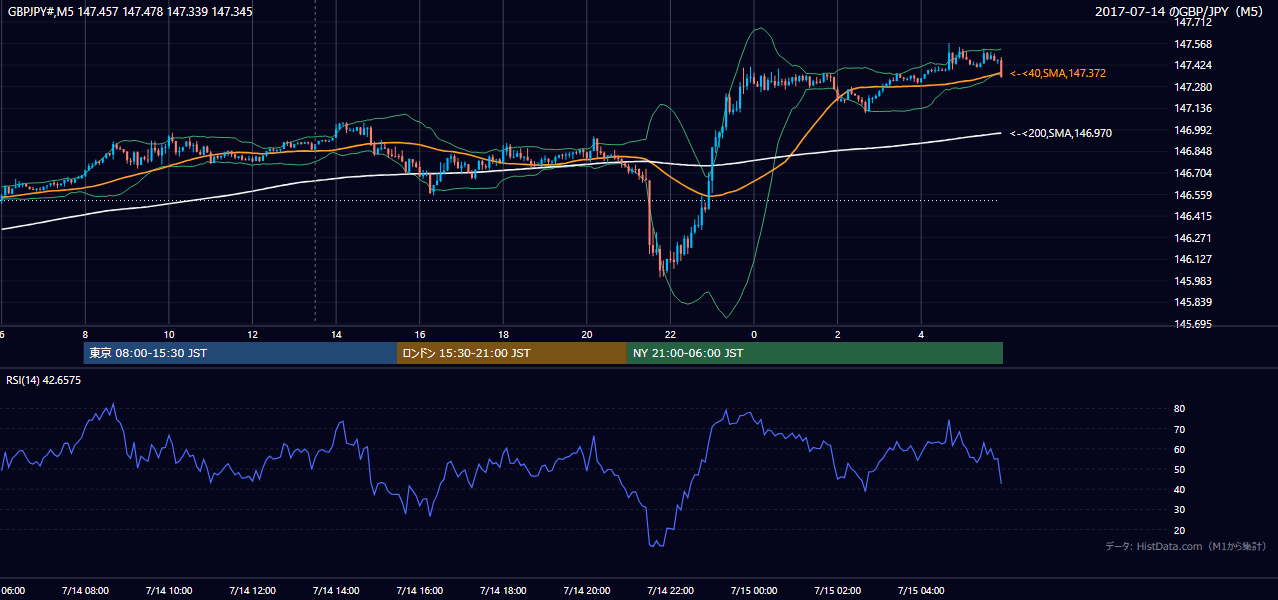The height and width of the screenshot is (600, 1278).
Task: Click the 147.136 price axis label
Action: pos(1192,108)
